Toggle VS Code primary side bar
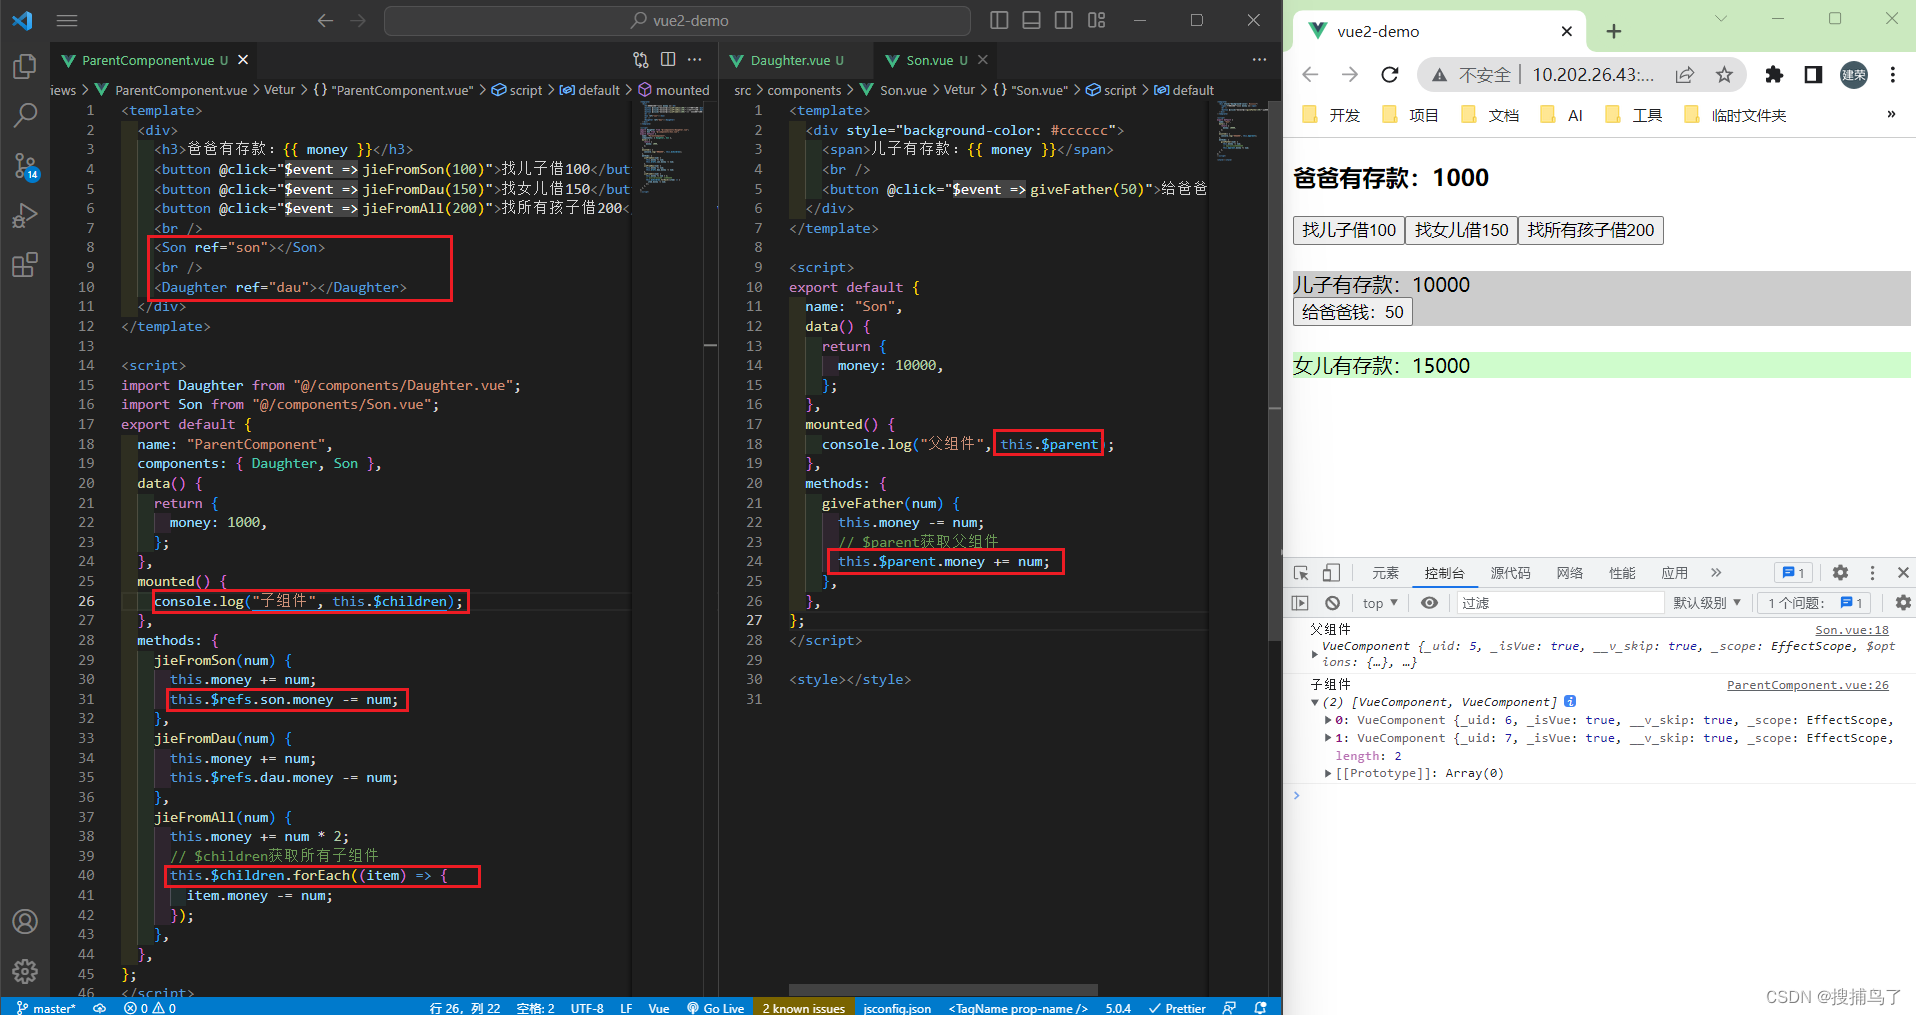The image size is (1916, 1015). click(999, 20)
